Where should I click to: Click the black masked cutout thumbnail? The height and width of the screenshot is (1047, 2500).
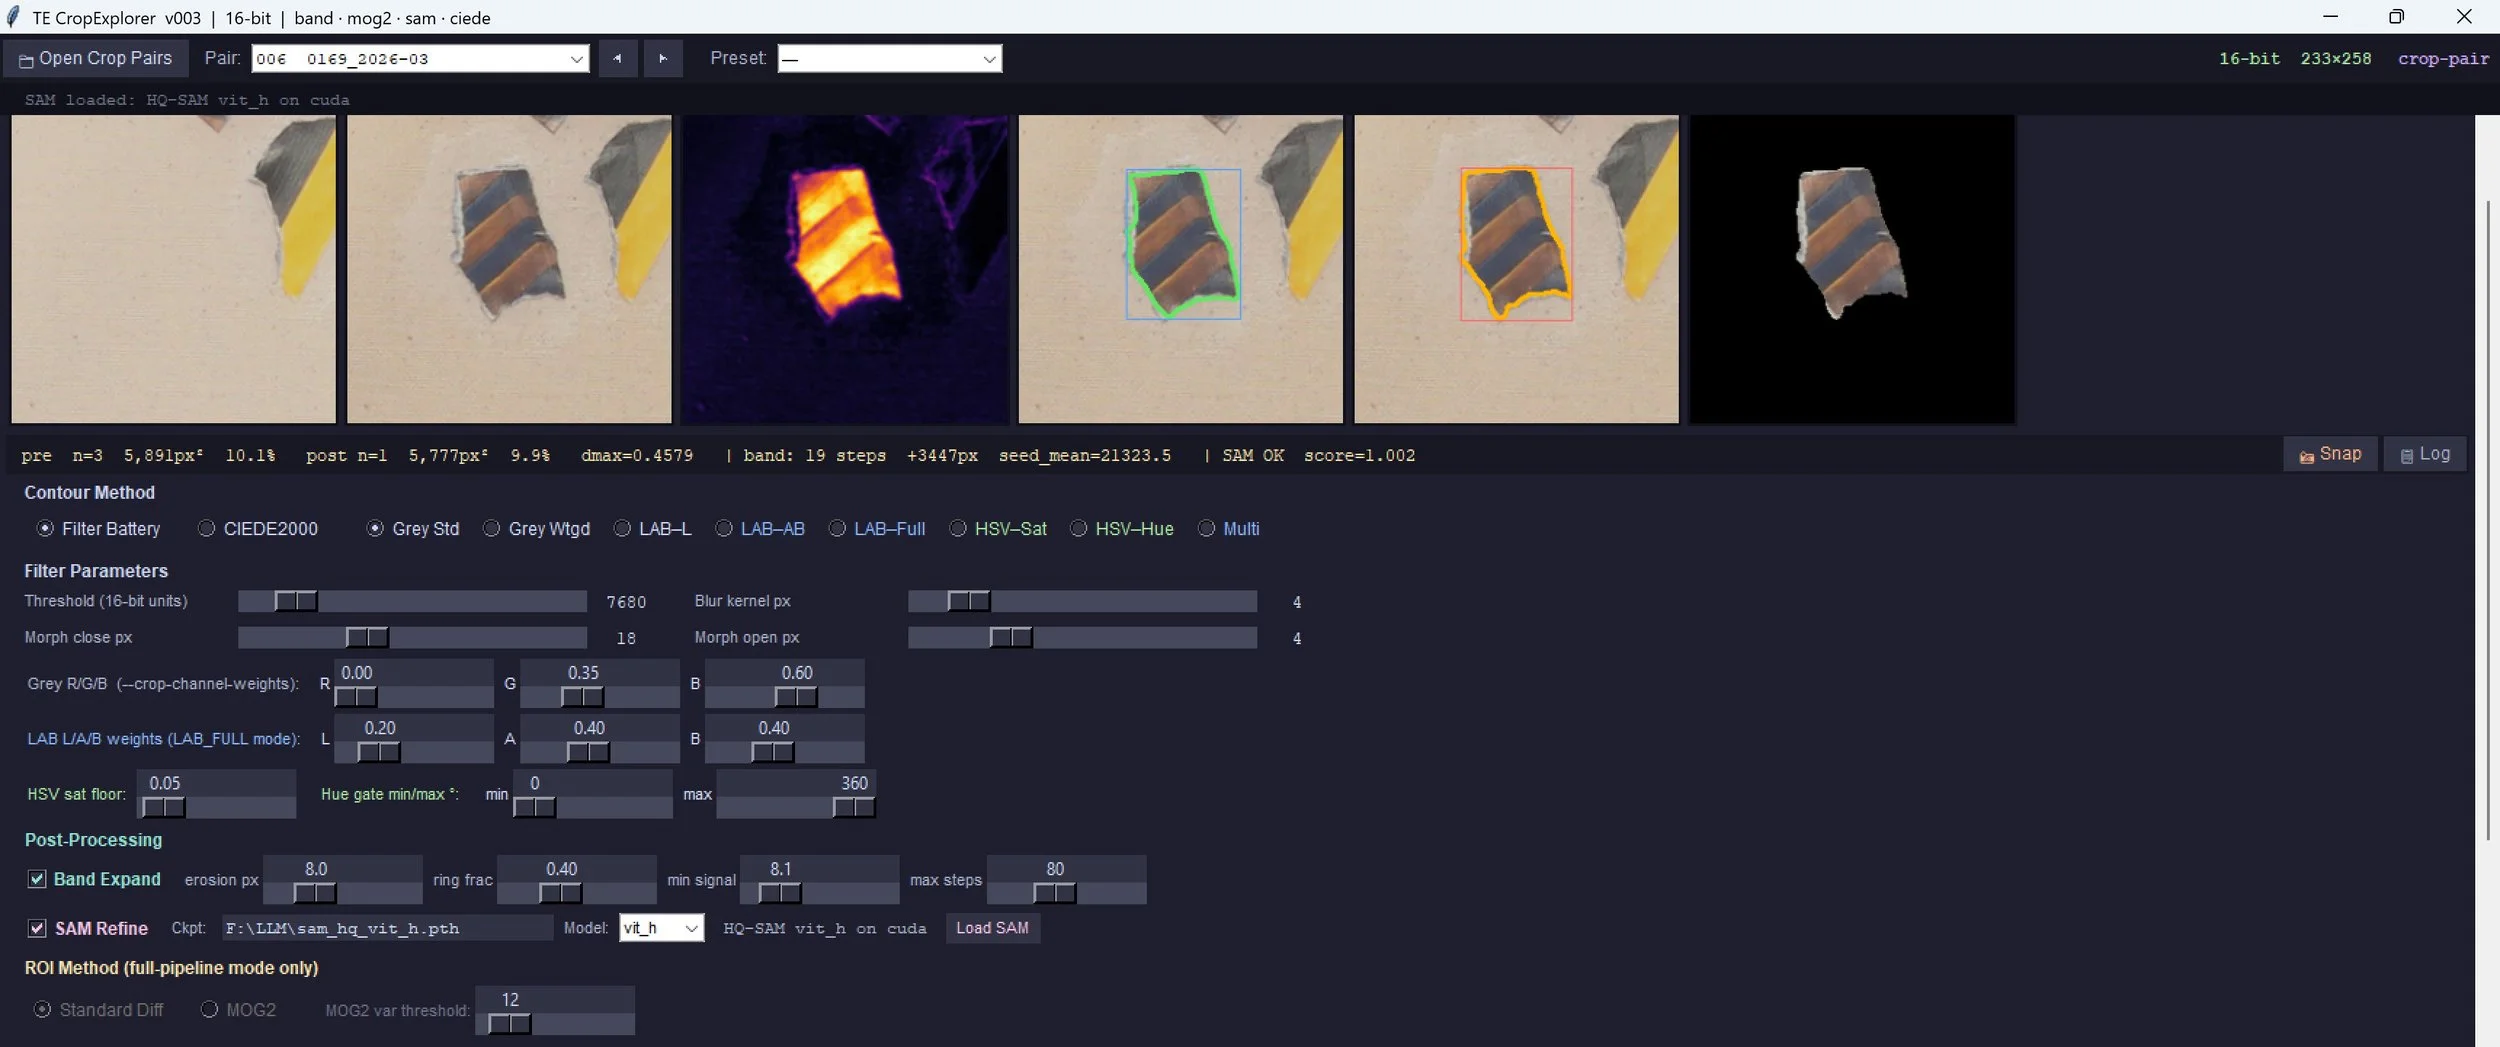(x=1853, y=269)
